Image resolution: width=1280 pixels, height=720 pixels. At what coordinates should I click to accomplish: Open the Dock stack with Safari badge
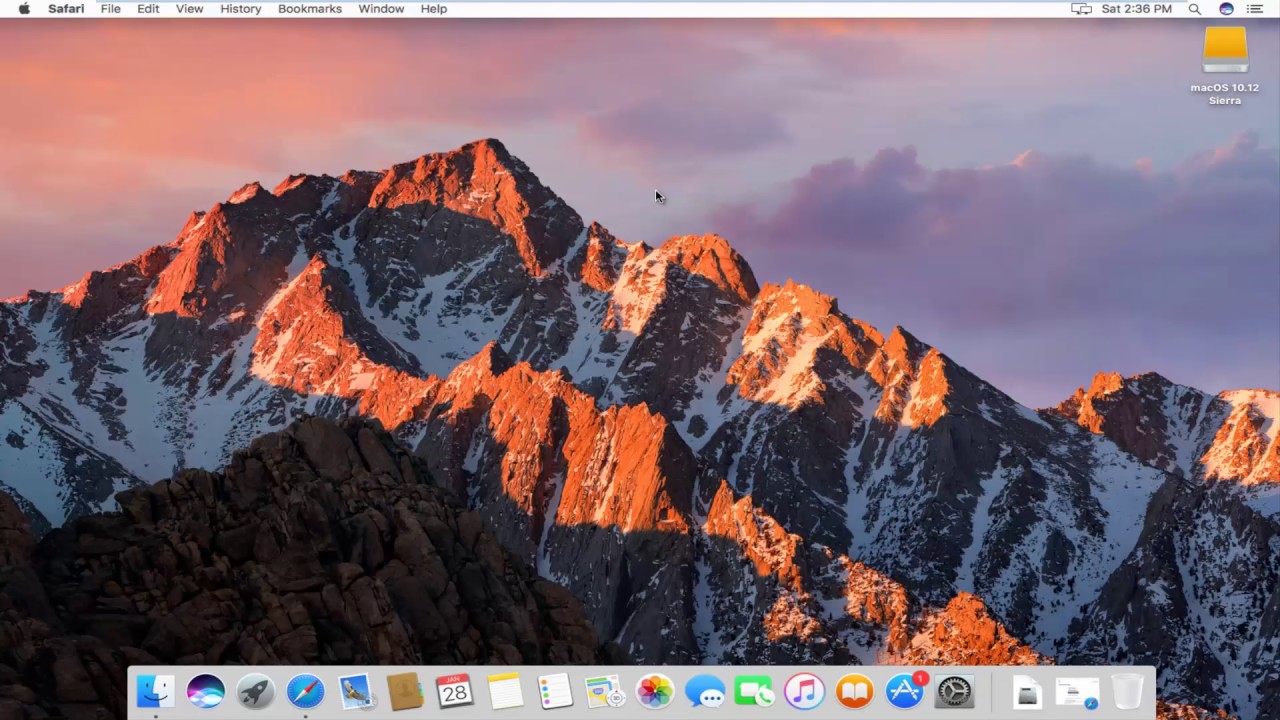(x=1077, y=691)
